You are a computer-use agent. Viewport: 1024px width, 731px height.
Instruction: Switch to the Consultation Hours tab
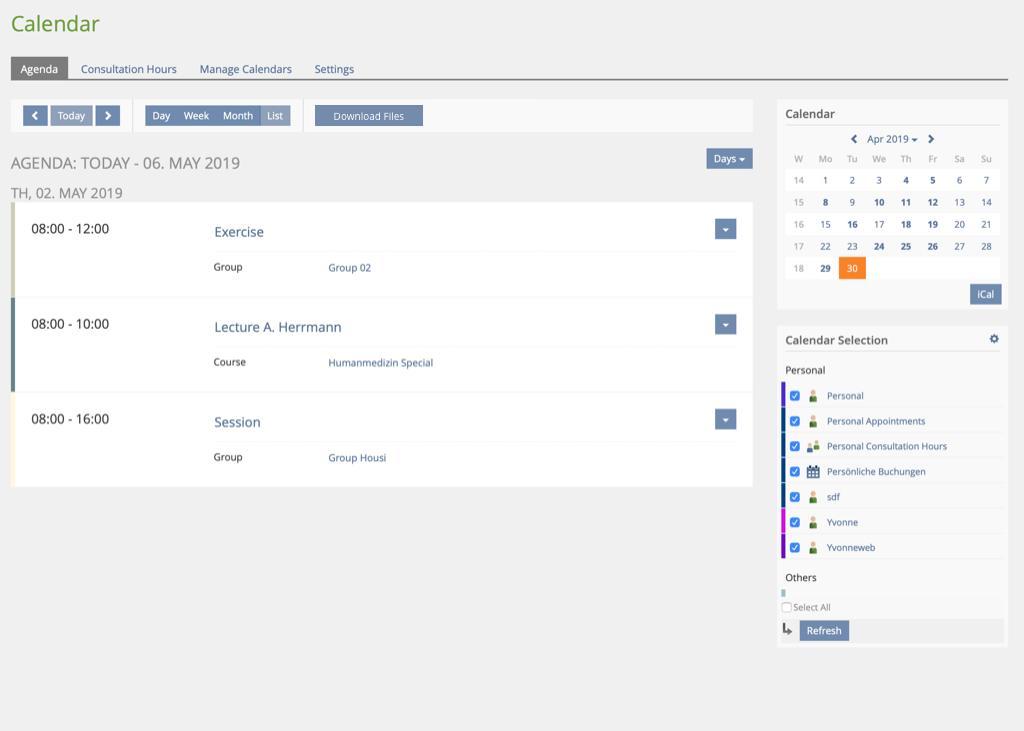coord(128,69)
